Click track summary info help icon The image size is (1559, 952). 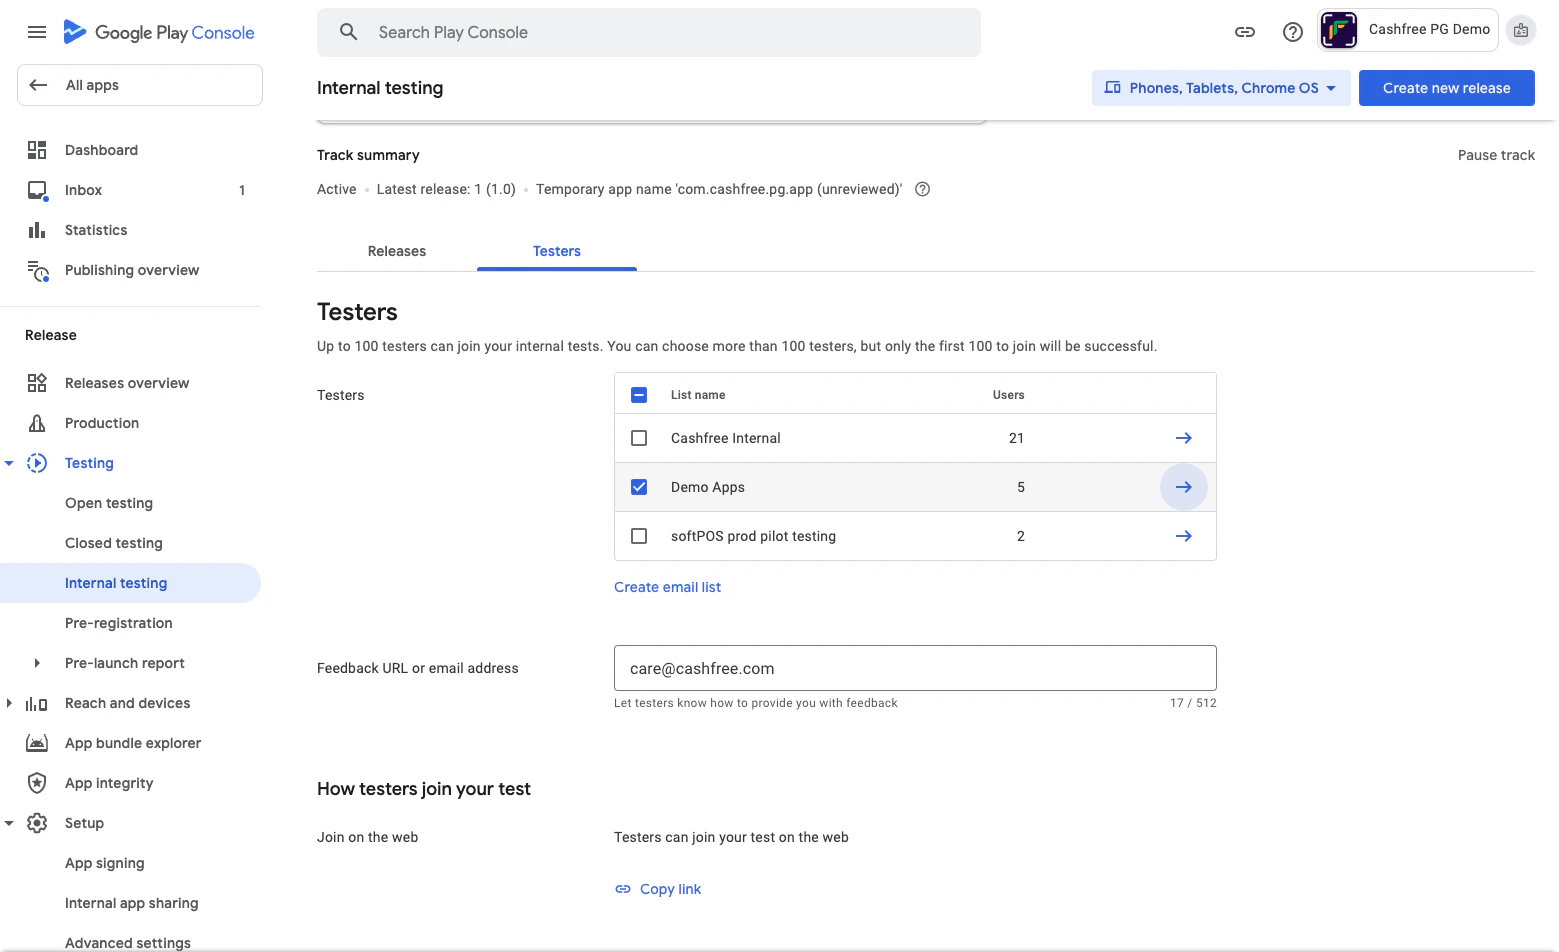[923, 189]
